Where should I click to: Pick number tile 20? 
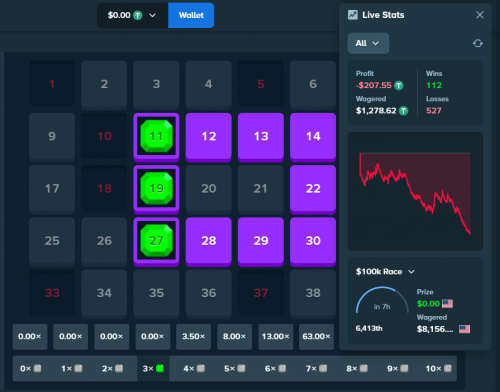pos(209,189)
